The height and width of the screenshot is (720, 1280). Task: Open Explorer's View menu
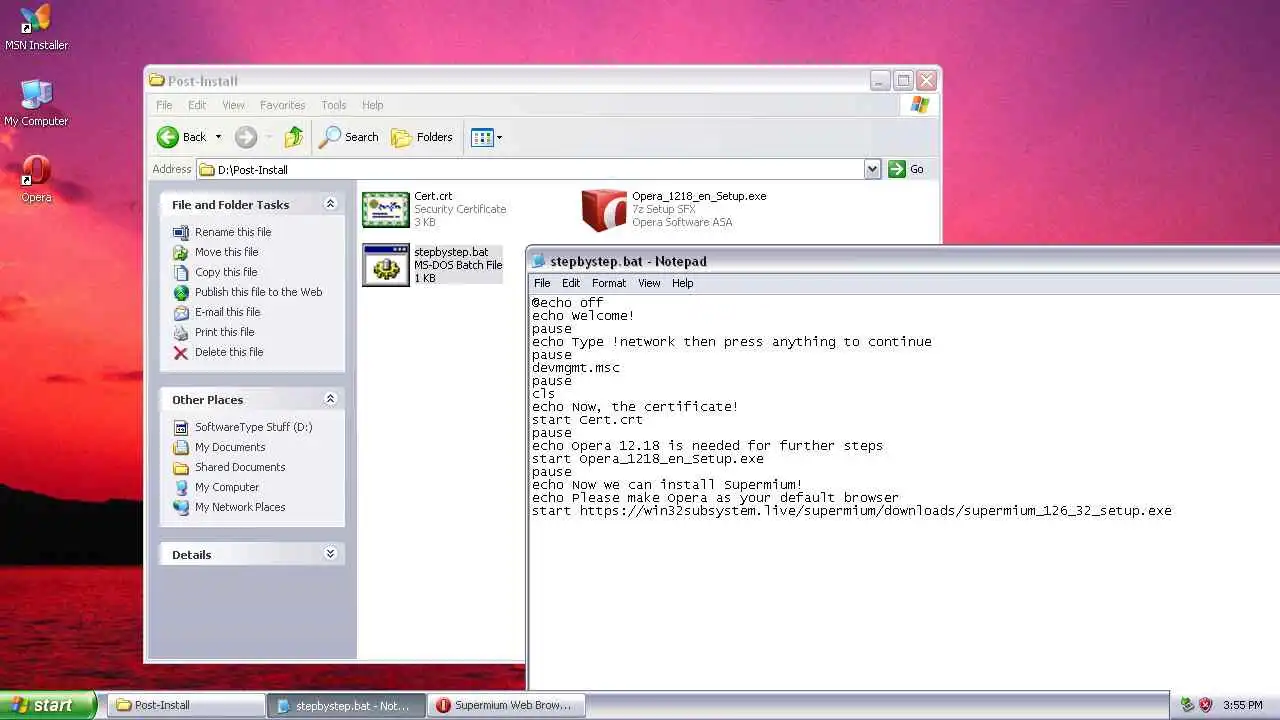click(233, 105)
